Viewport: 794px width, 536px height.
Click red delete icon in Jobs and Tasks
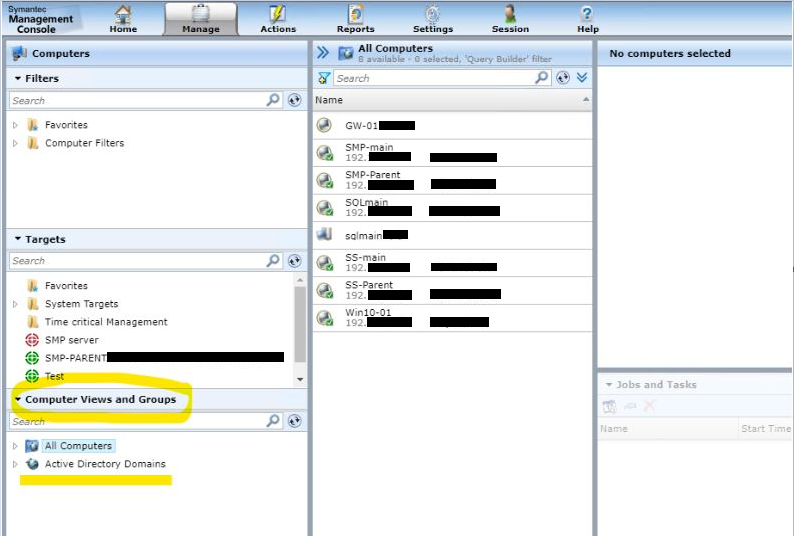(649, 406)
